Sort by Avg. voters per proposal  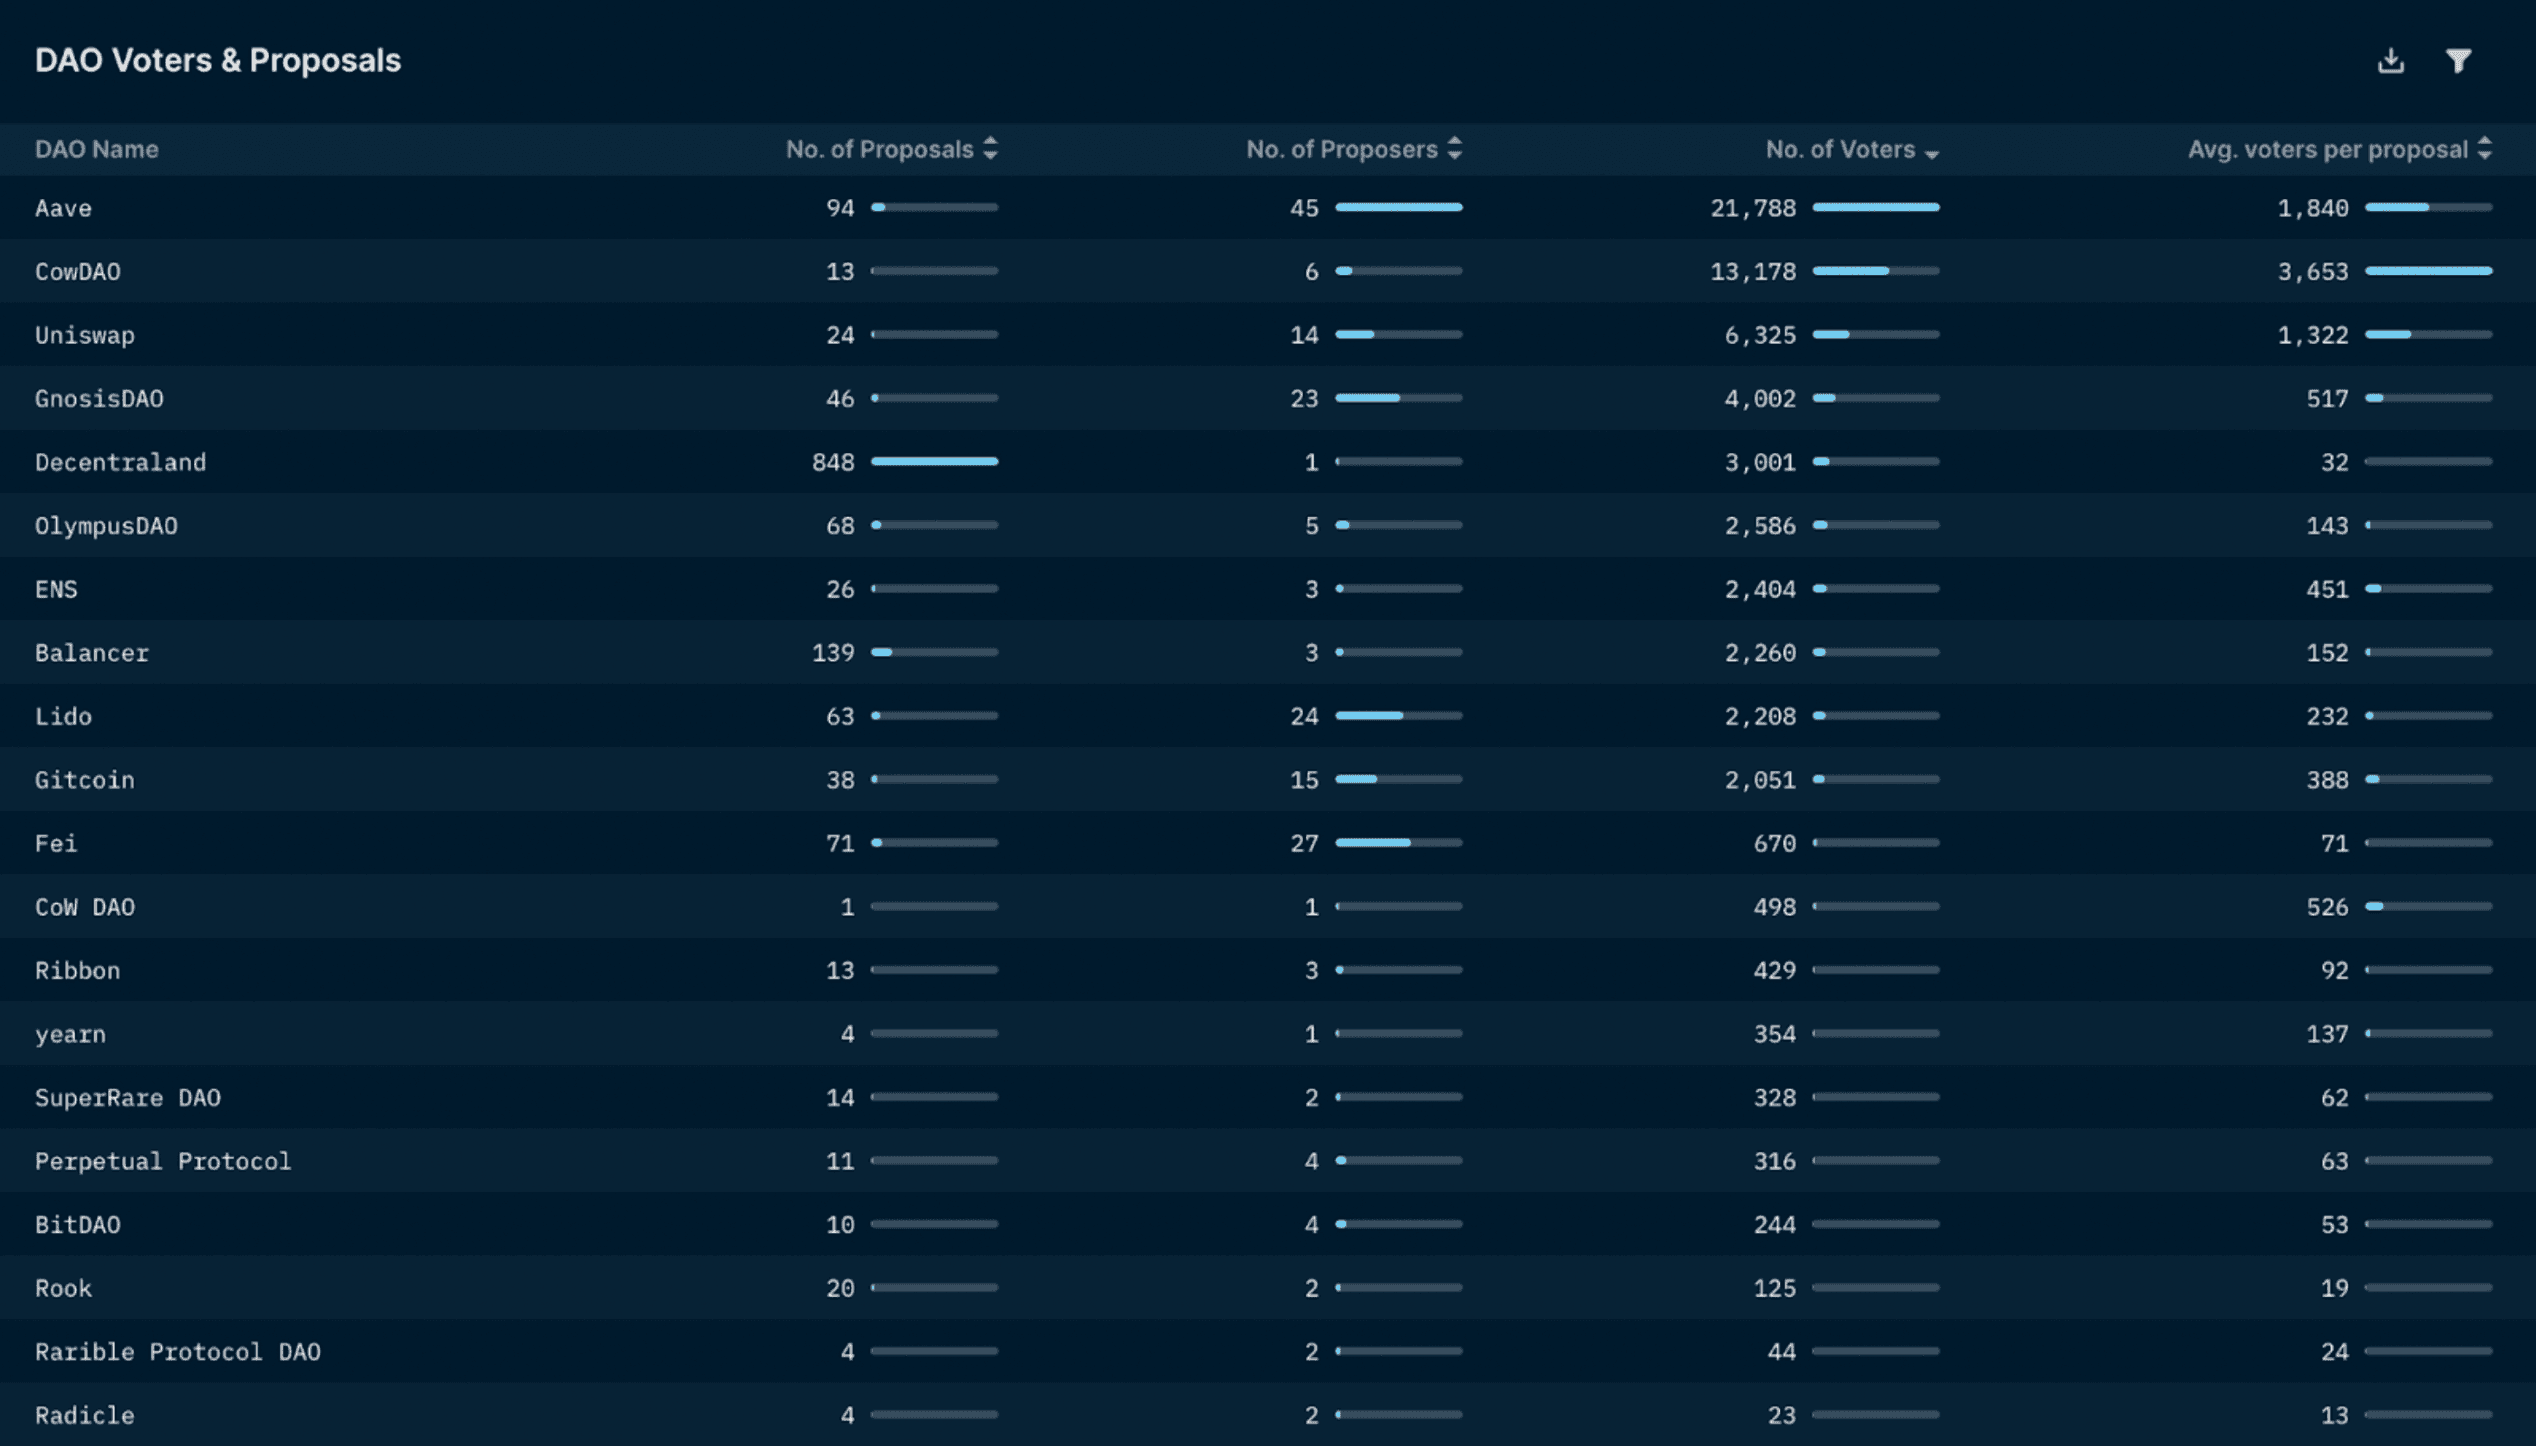click(x=2339, y=149)
